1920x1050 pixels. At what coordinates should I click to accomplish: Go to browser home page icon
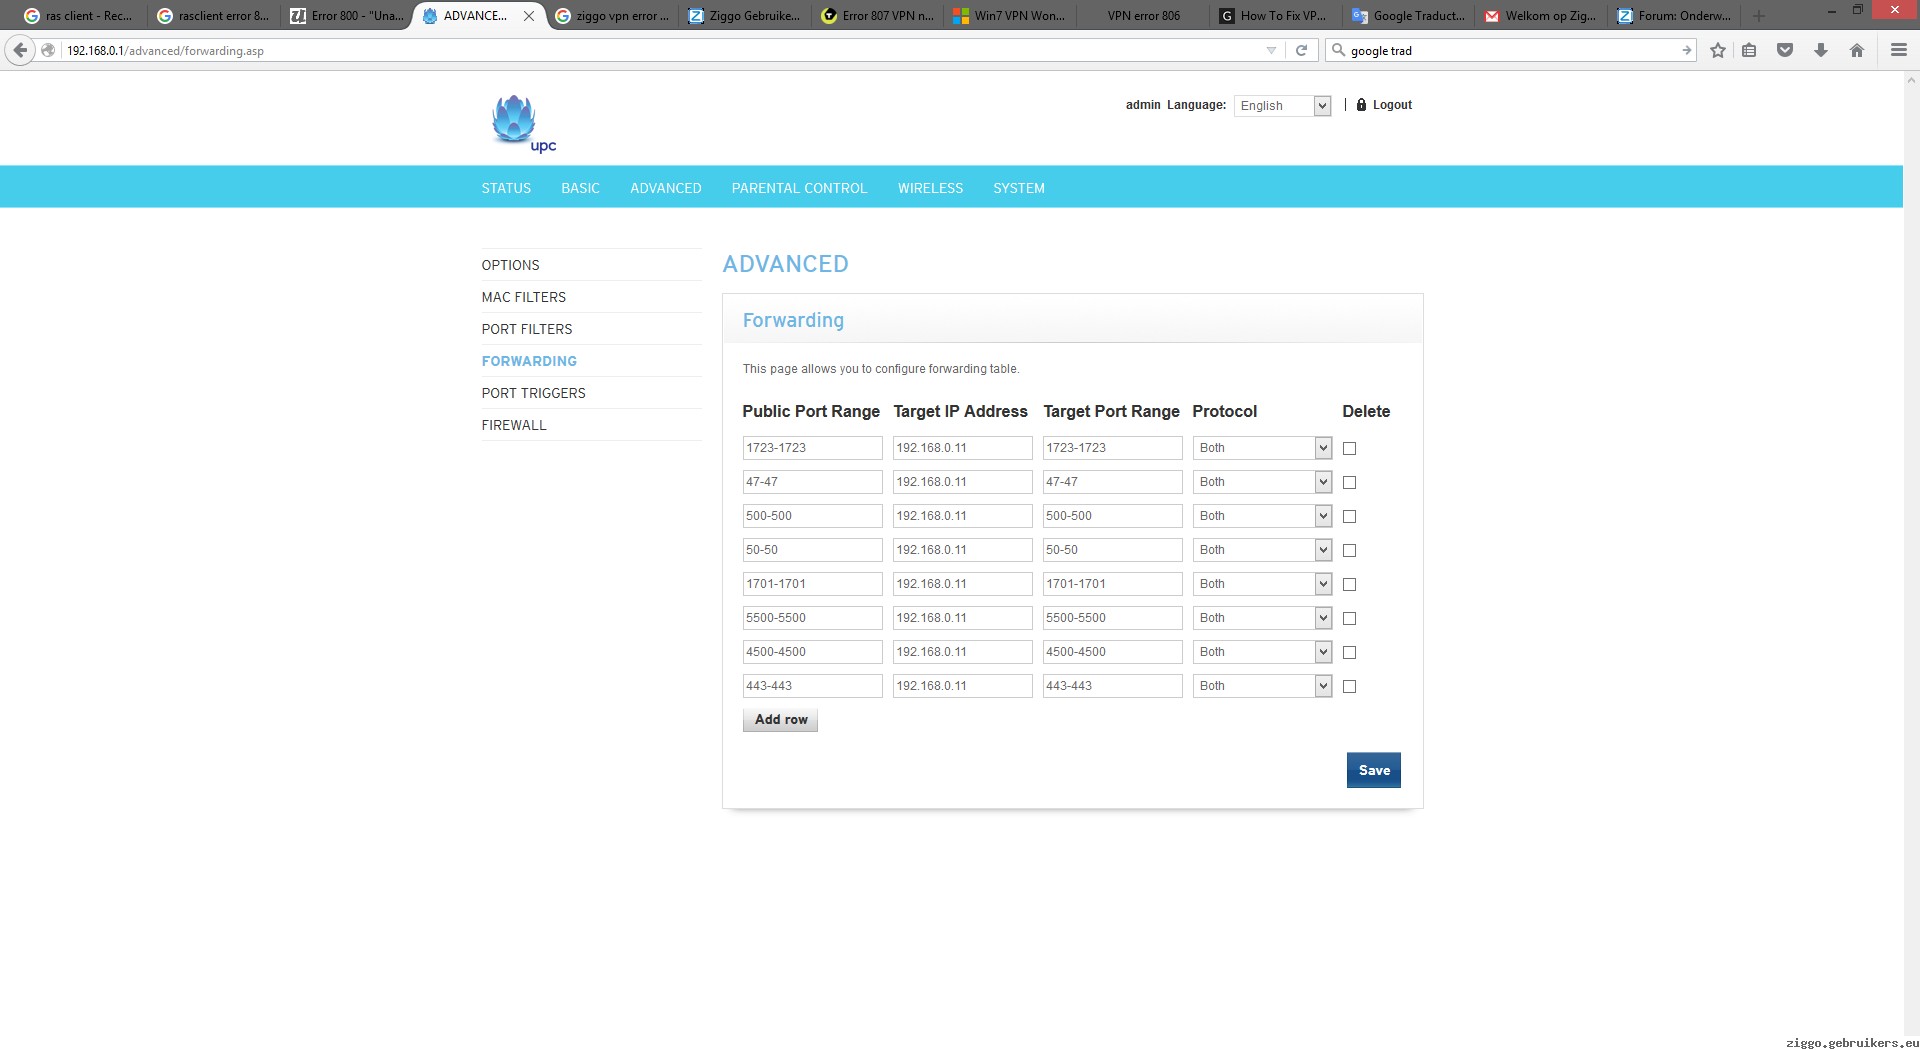pyautogui.click(x=1857, y=50)
